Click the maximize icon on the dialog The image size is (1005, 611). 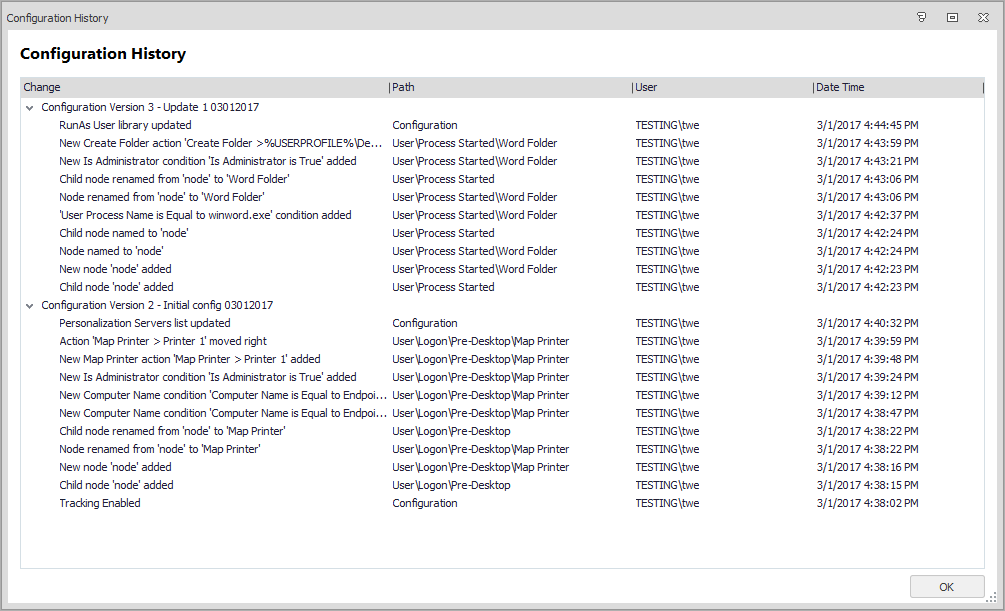tap(951, 17)
